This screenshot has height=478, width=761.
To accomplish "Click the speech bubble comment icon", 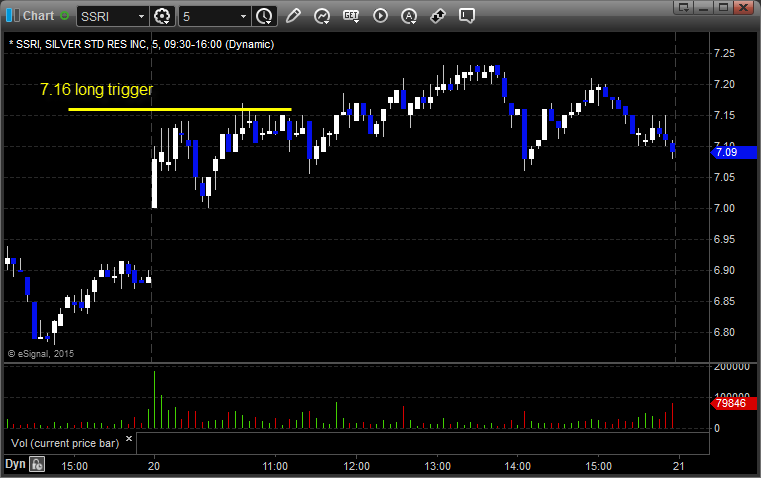I will click(x=467, y=16).
